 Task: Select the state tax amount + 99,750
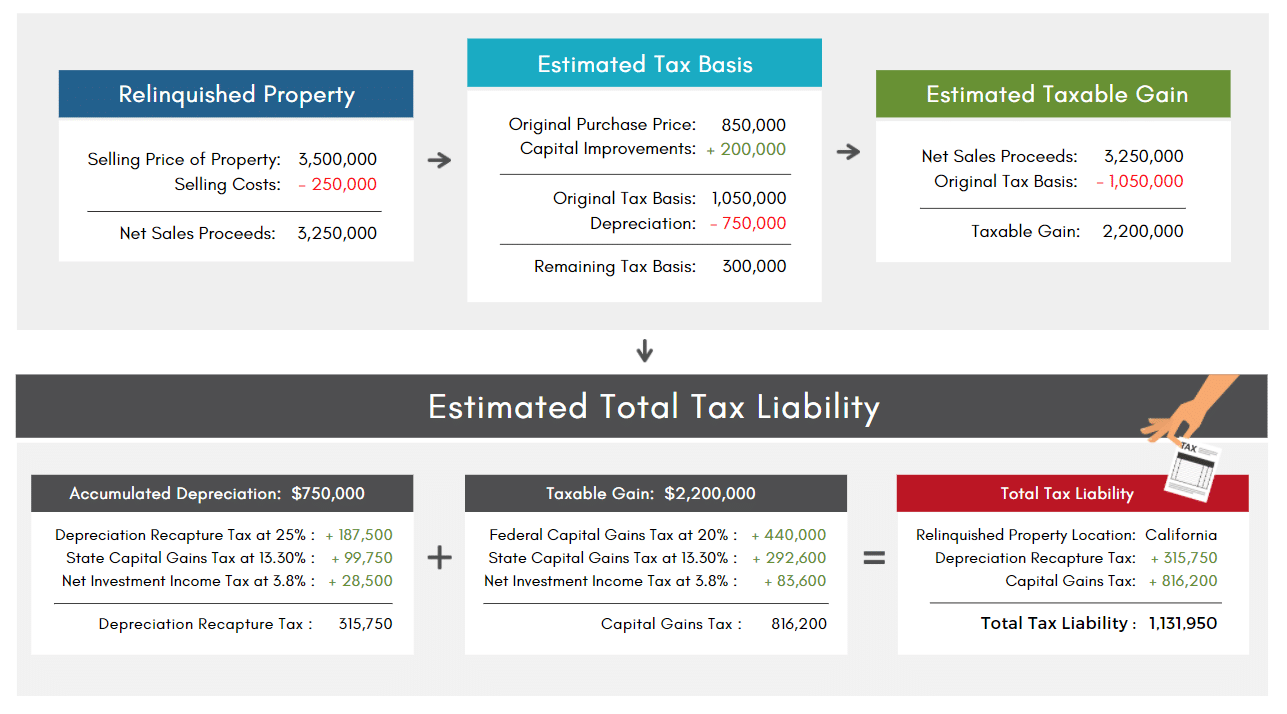click(363, 558)
